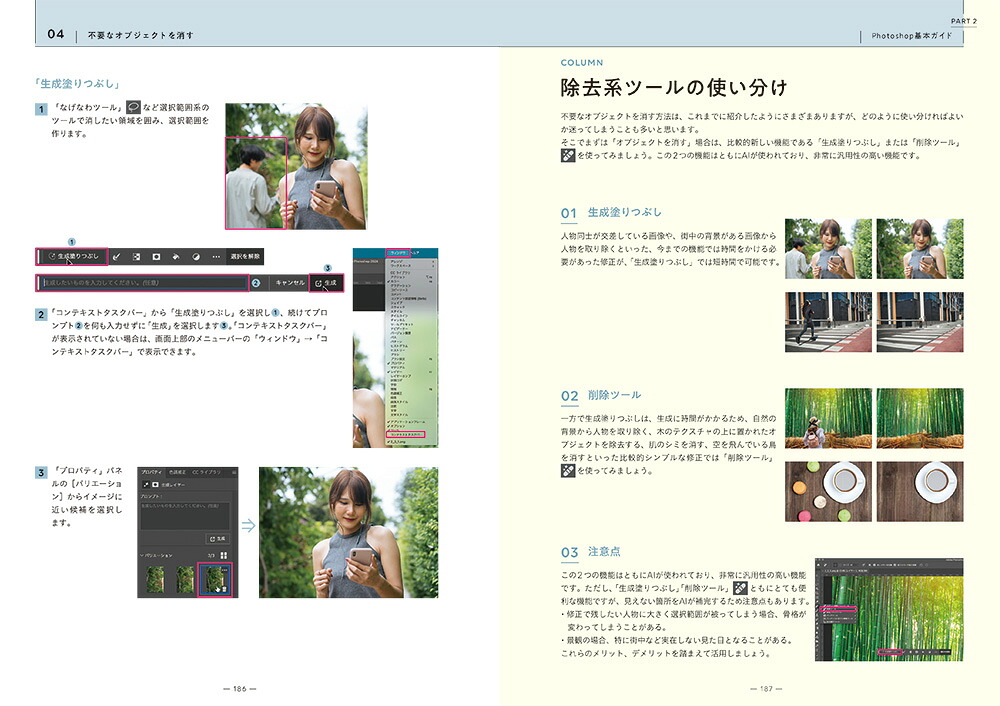Click the 生成 button in the Properties panel

[x=217, y=539]
